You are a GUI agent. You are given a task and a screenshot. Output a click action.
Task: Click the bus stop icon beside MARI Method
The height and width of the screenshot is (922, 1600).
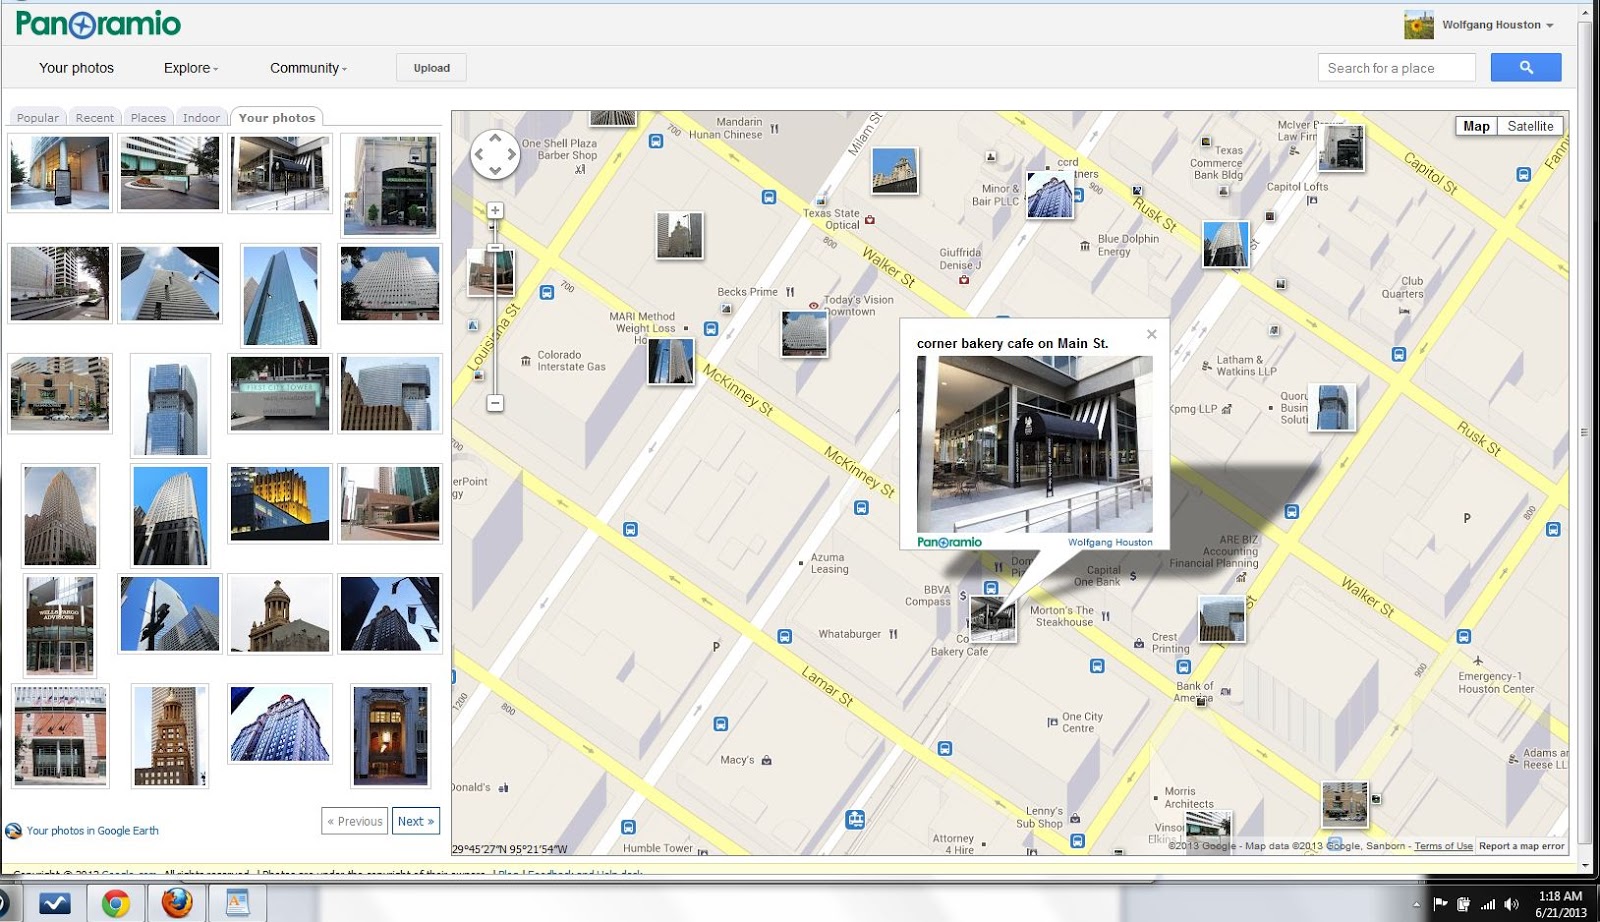[710, 329]
